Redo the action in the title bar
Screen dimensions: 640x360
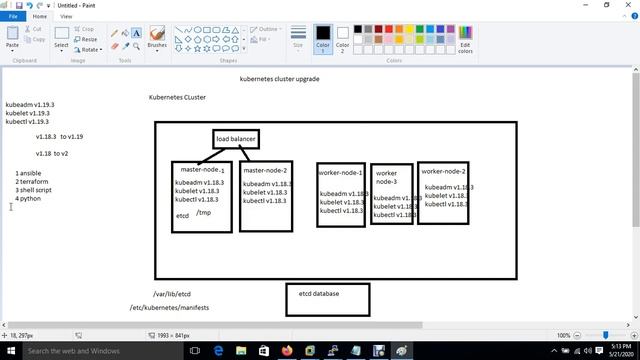pyautogui.click(x=40, y=6)
